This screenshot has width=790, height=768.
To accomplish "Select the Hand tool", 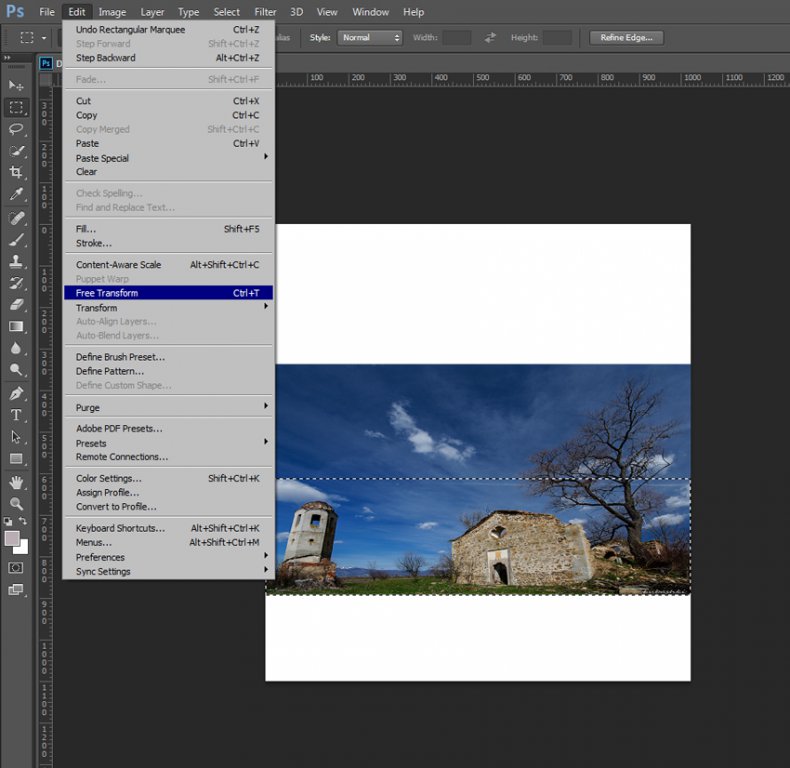I will point(16,482).
